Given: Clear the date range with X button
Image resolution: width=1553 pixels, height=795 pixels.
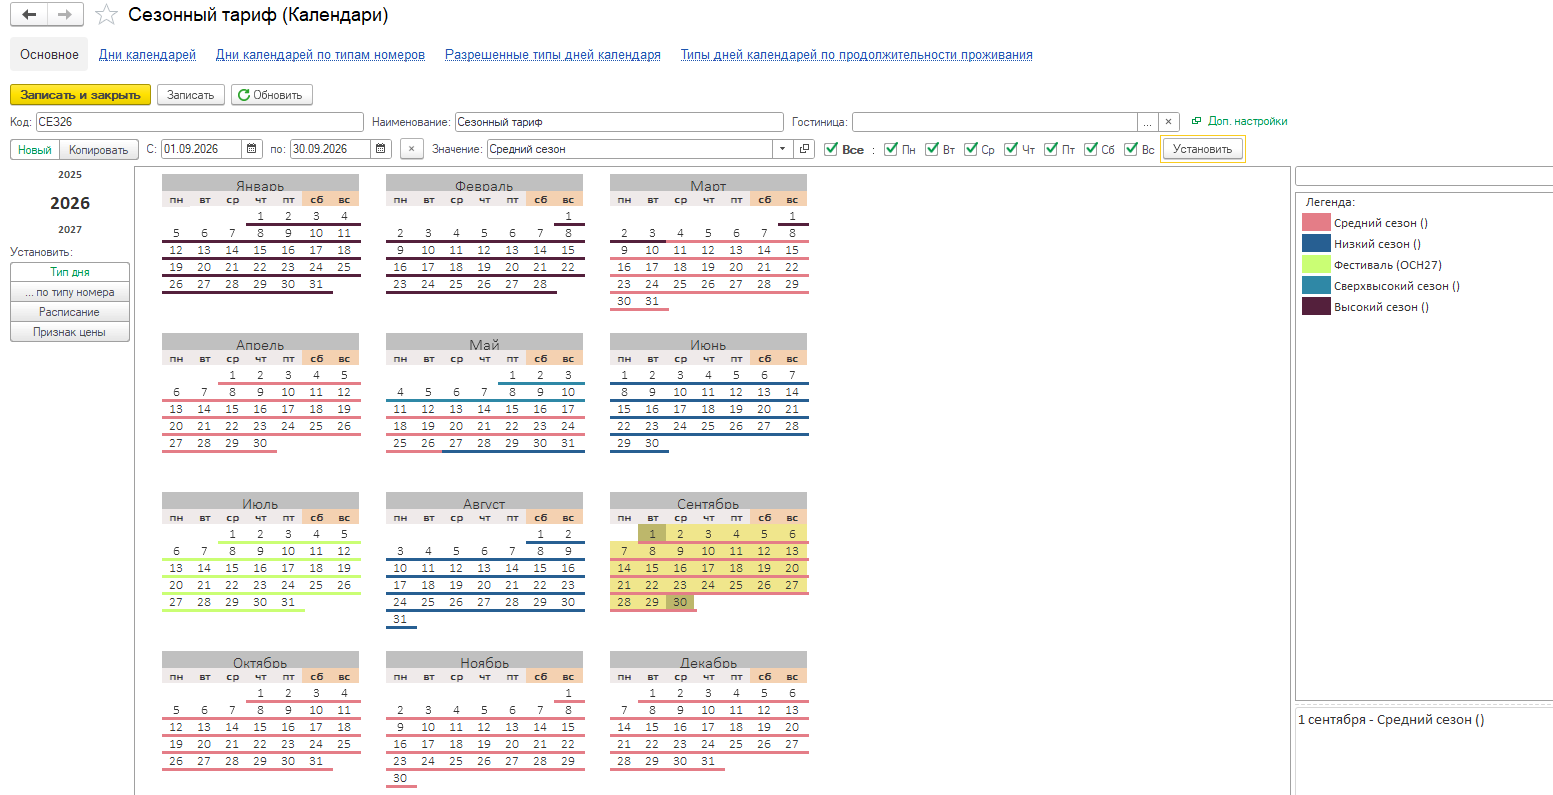Looking at the screenshot, I should point(412,149).
